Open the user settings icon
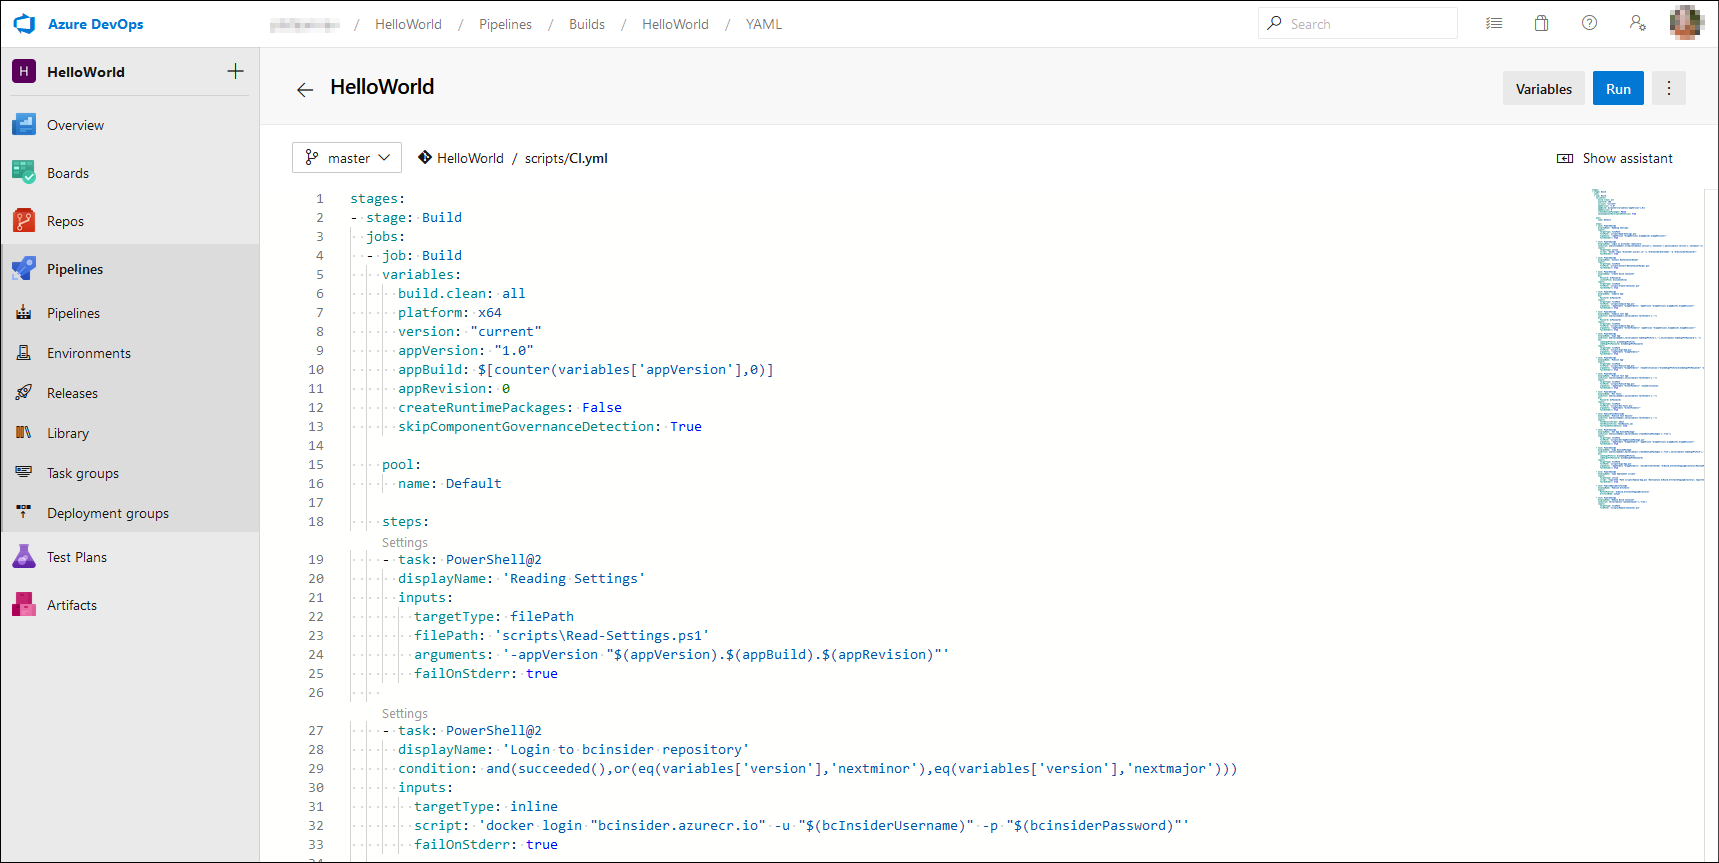The height and width of the screenshot is (863, 1719). pos(1637,23)
